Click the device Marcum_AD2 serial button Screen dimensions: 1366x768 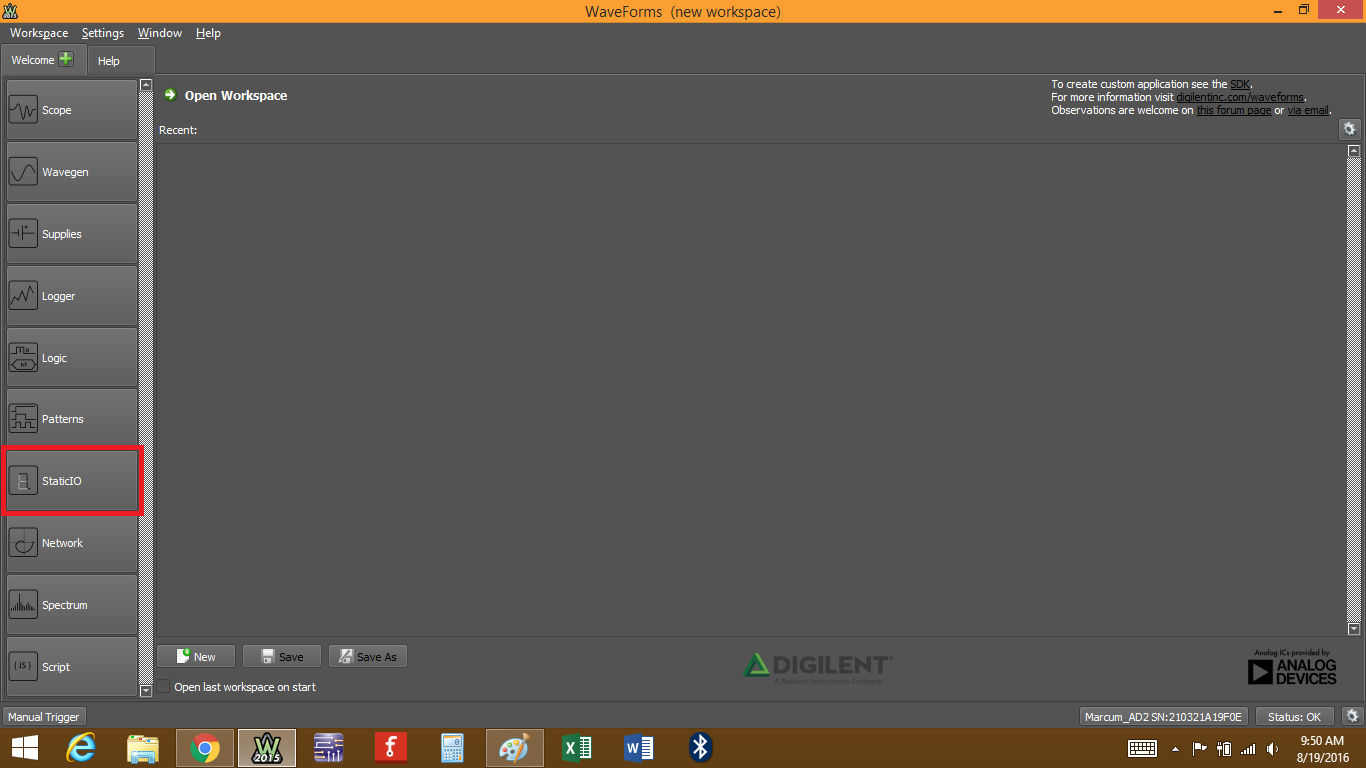point(1165,716)
